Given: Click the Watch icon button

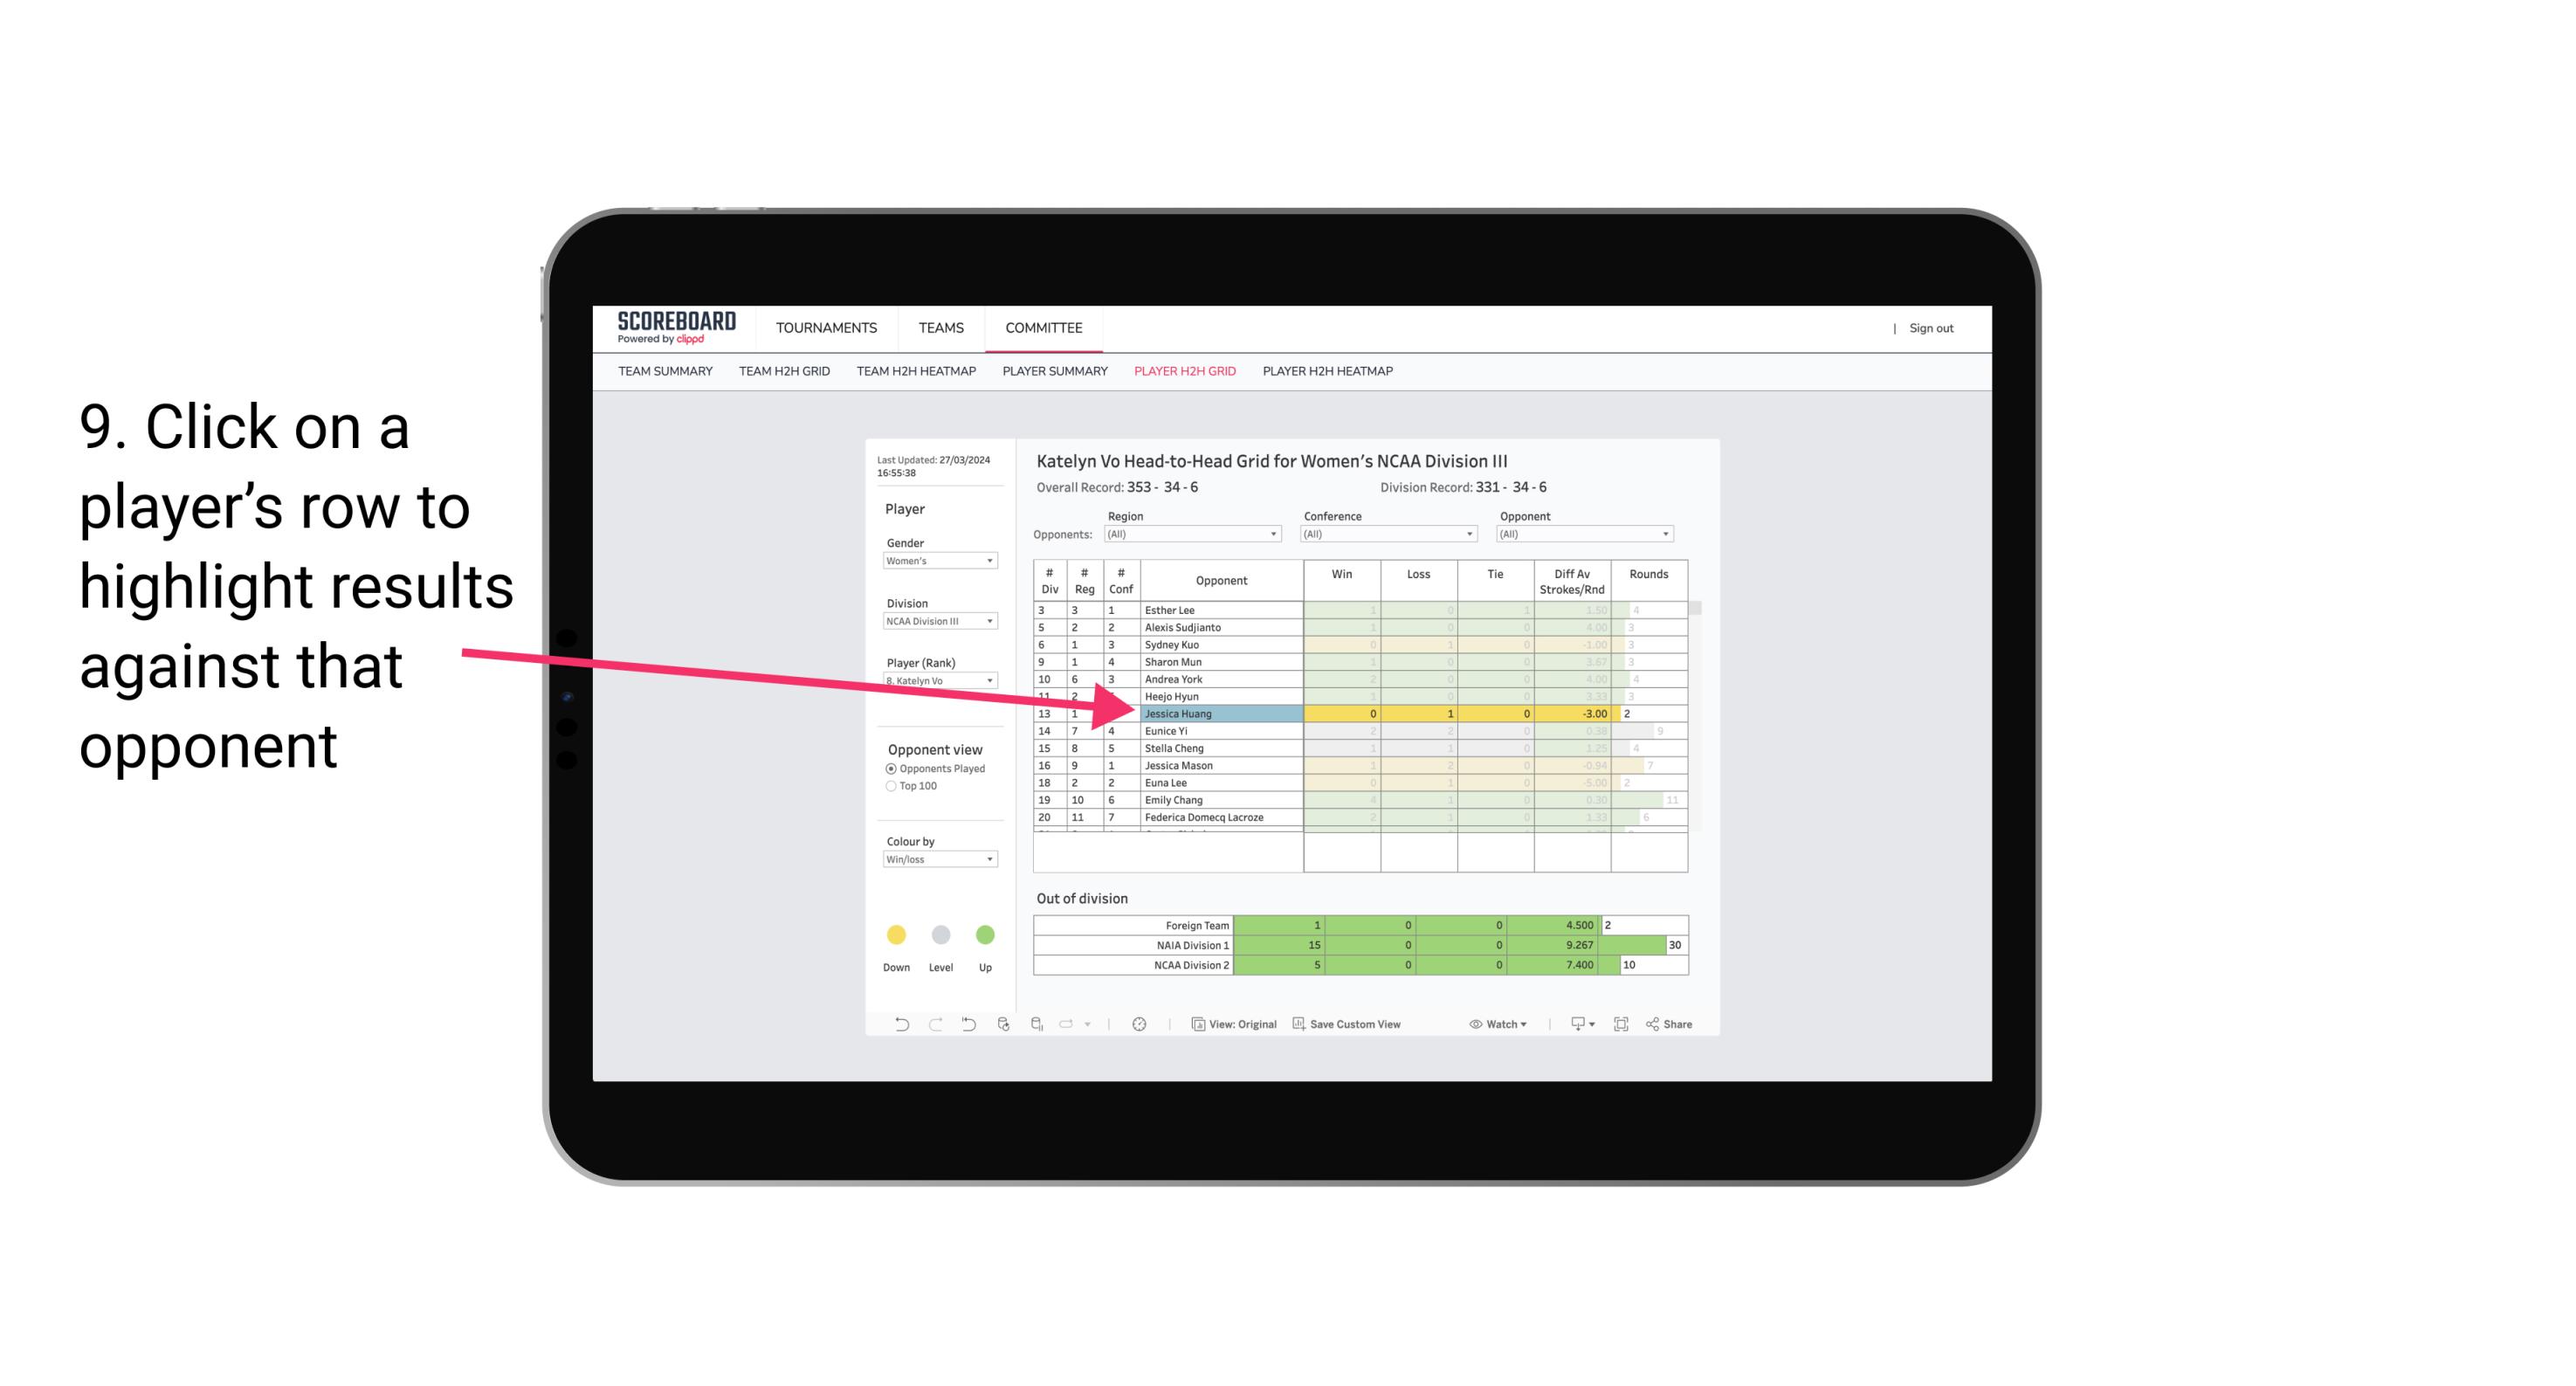Looking at the screenshot, I should click(x=1474, y=1026).
